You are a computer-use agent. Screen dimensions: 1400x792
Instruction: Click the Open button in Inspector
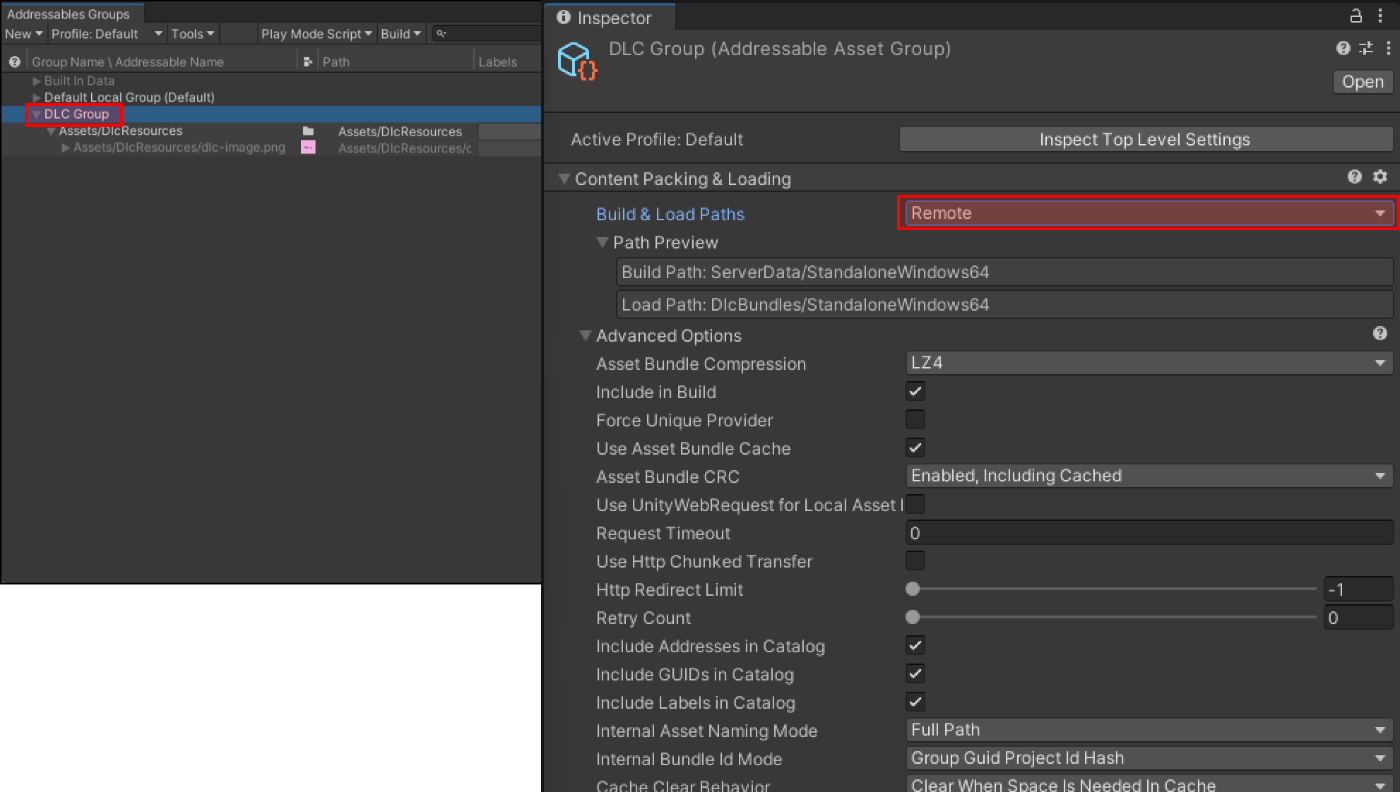(x=1363, y=82)
